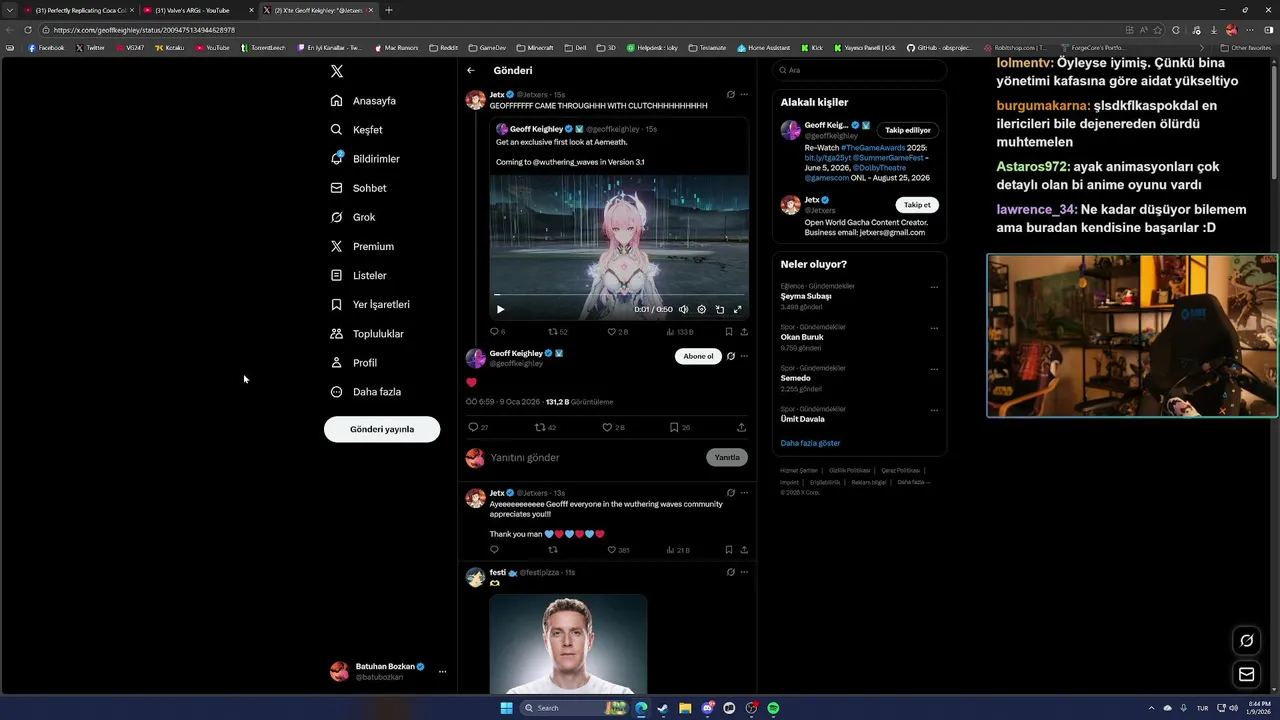Switch to Perfectly Replicating Coca Cola tab
This screenshot has width=1280, height=720.
pos(78,10)
